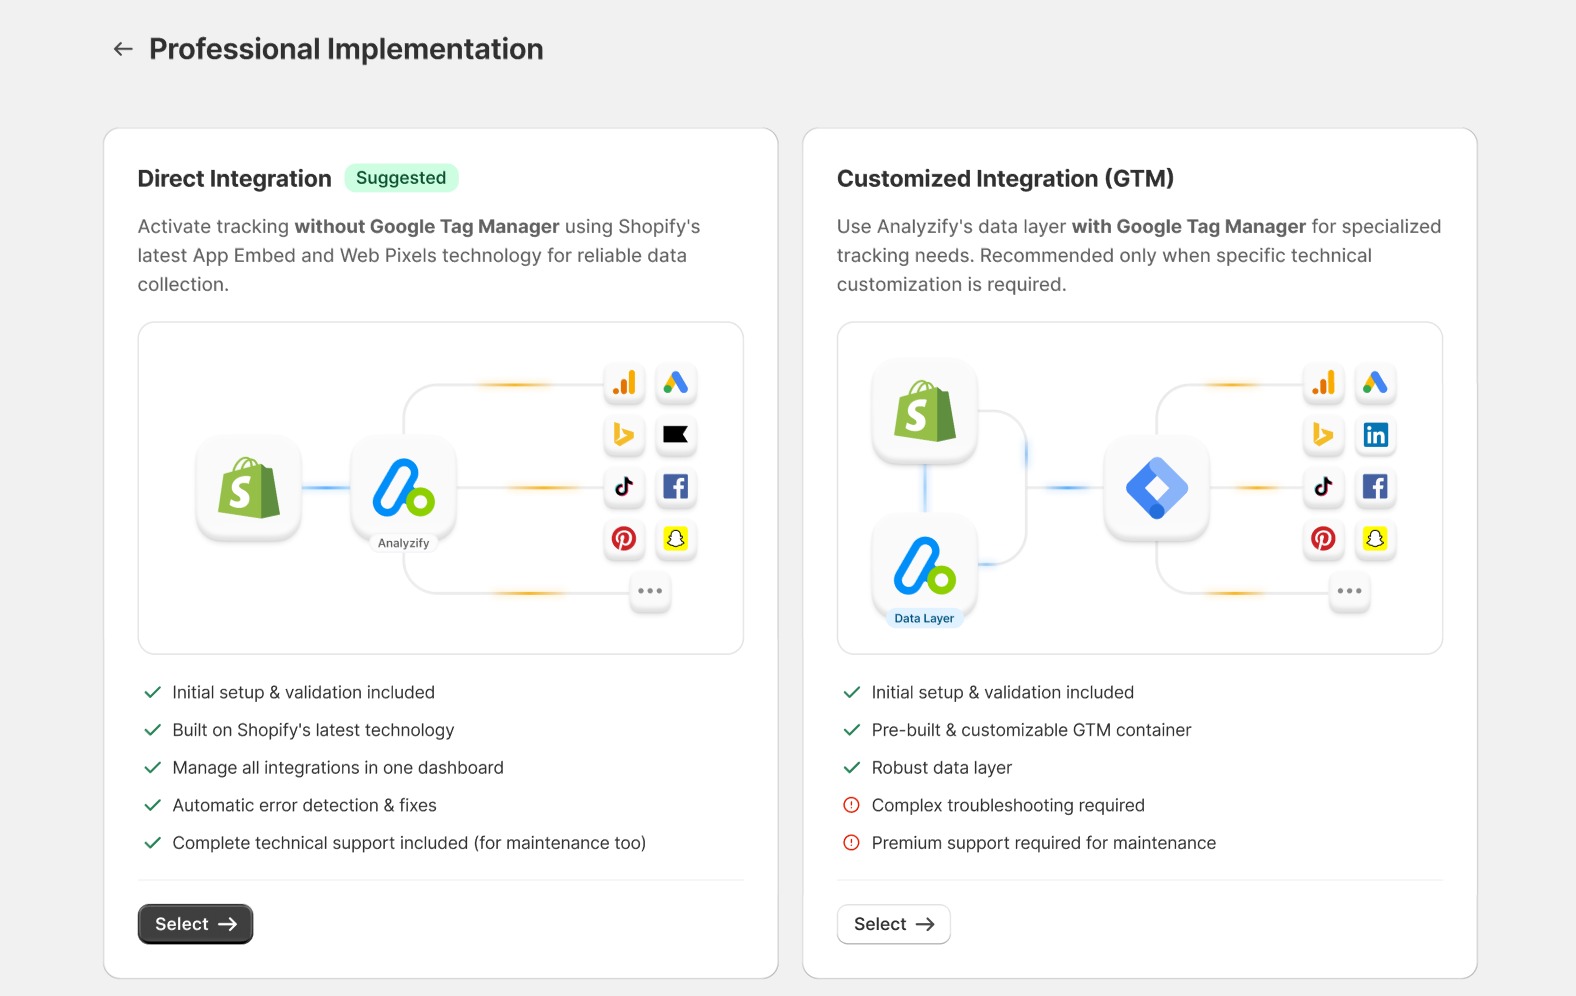Click the Suggested badge
Screen dimensions: 1576x996
click(401, 178)
